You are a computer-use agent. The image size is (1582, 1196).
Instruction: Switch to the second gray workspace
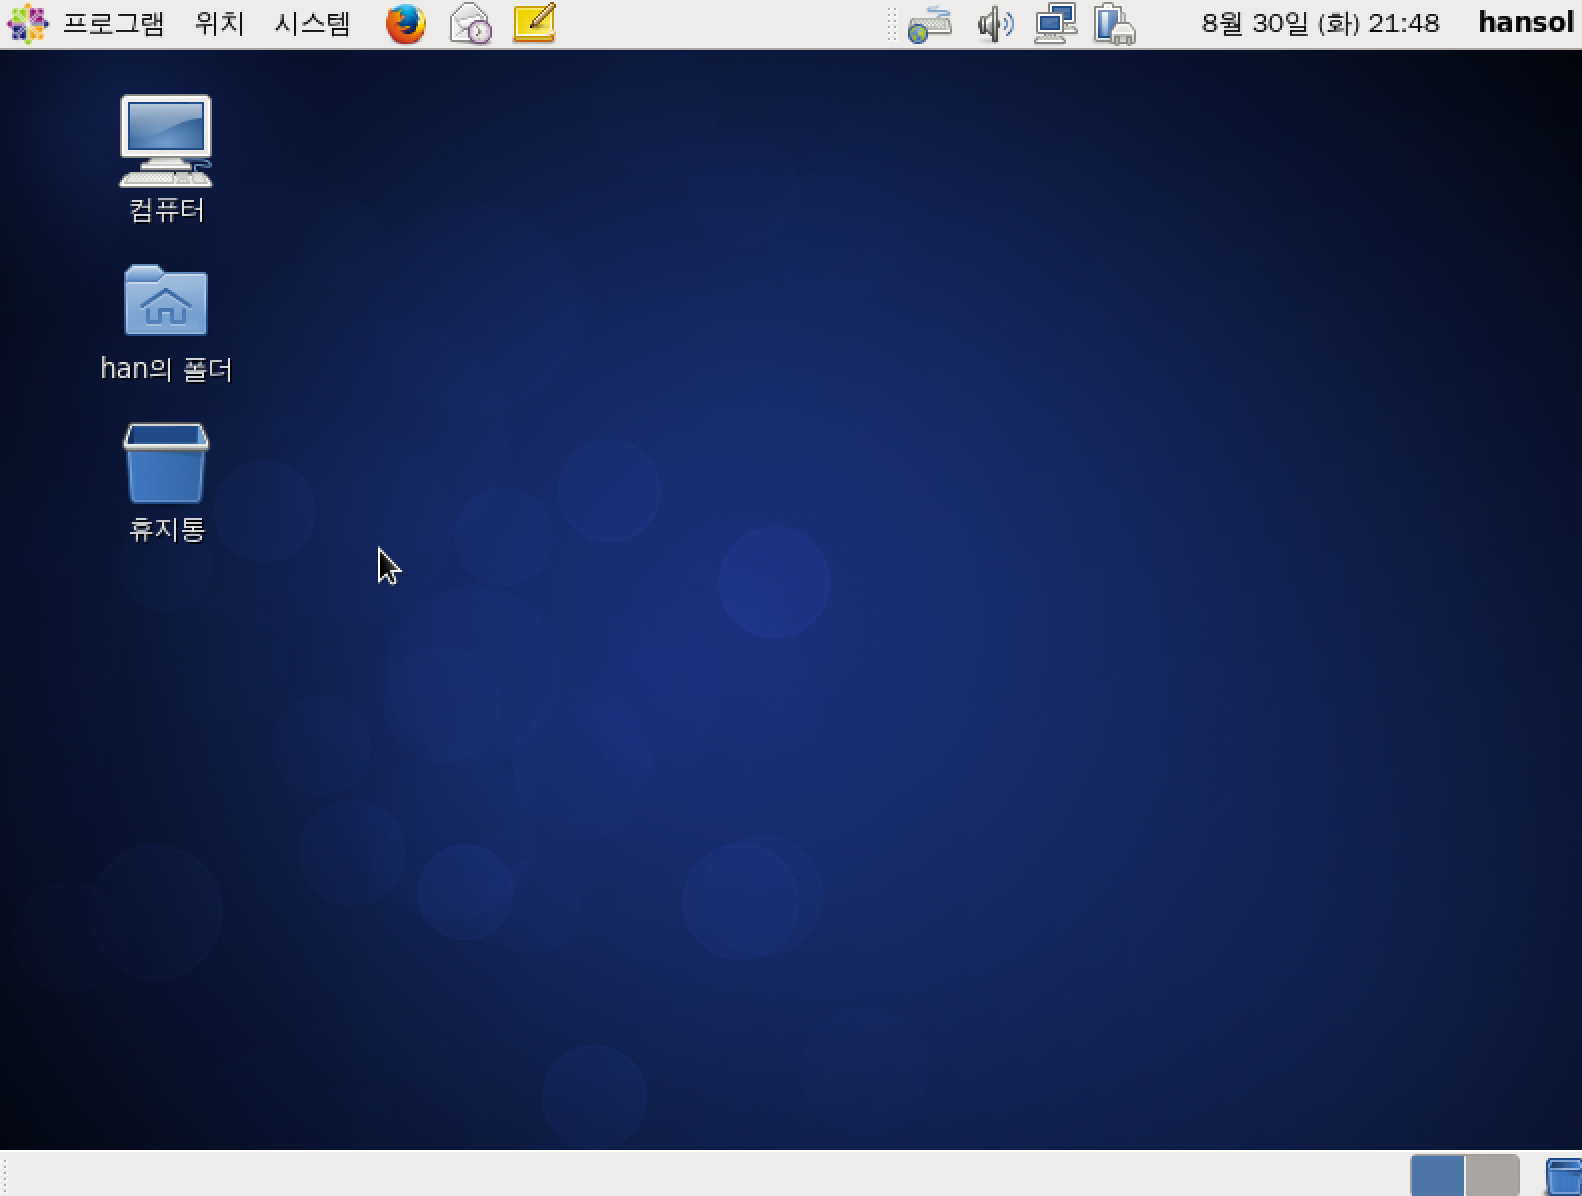coord(1492,1176)
